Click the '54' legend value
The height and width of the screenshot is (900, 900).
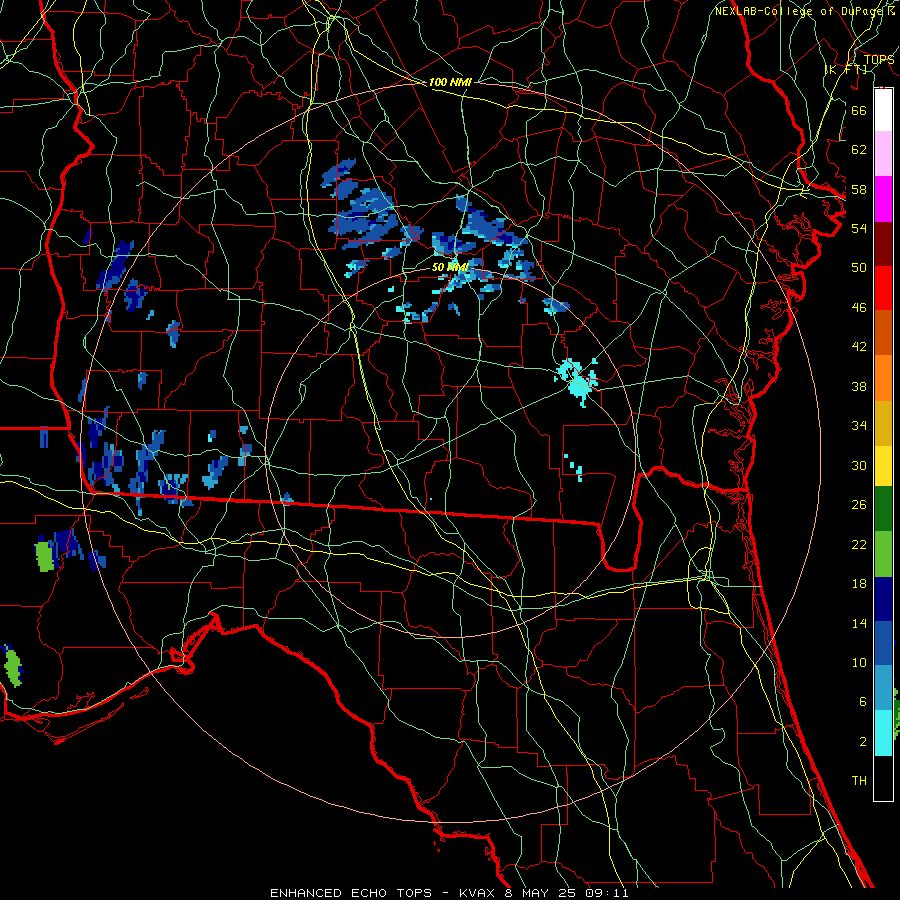[x=859, y=228]
